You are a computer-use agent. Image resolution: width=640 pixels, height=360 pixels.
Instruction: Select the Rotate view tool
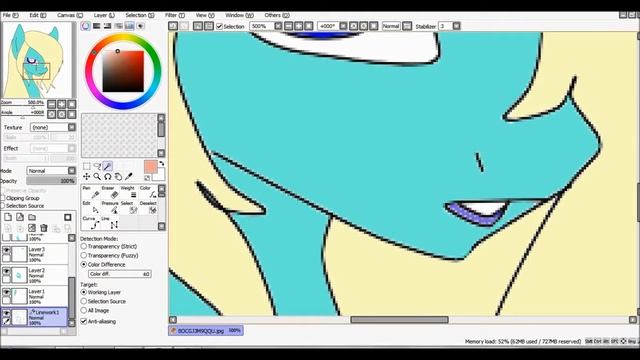pyautogui.click(x=108, y=176)
